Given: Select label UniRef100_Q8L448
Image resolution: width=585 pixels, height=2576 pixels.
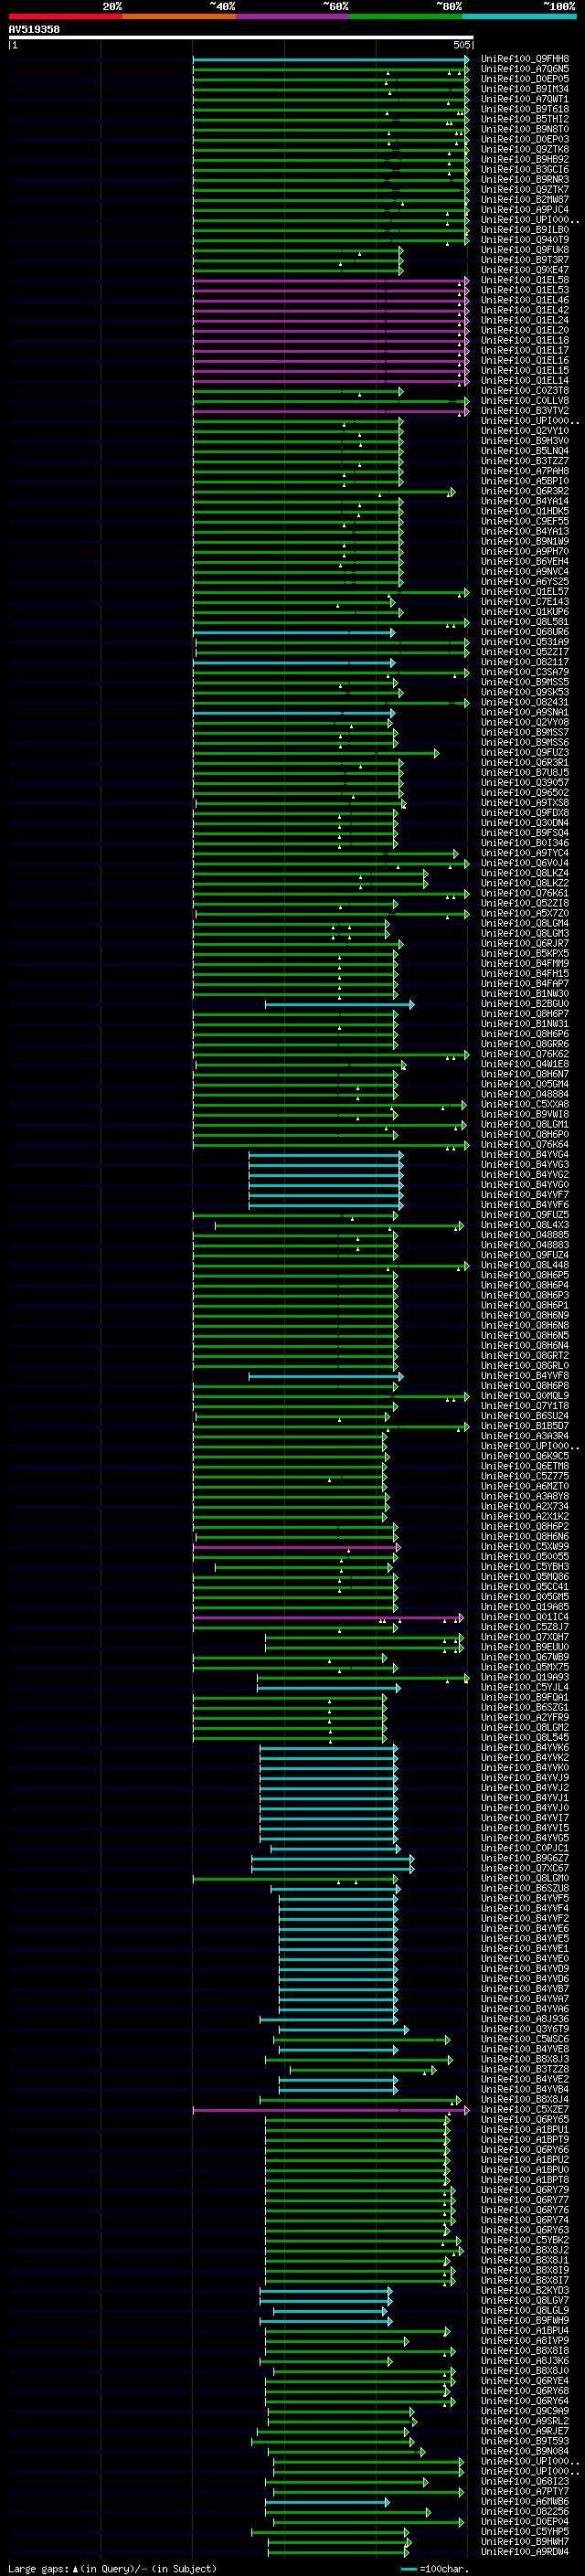Looking at the screenshot, I should 525,1265.
